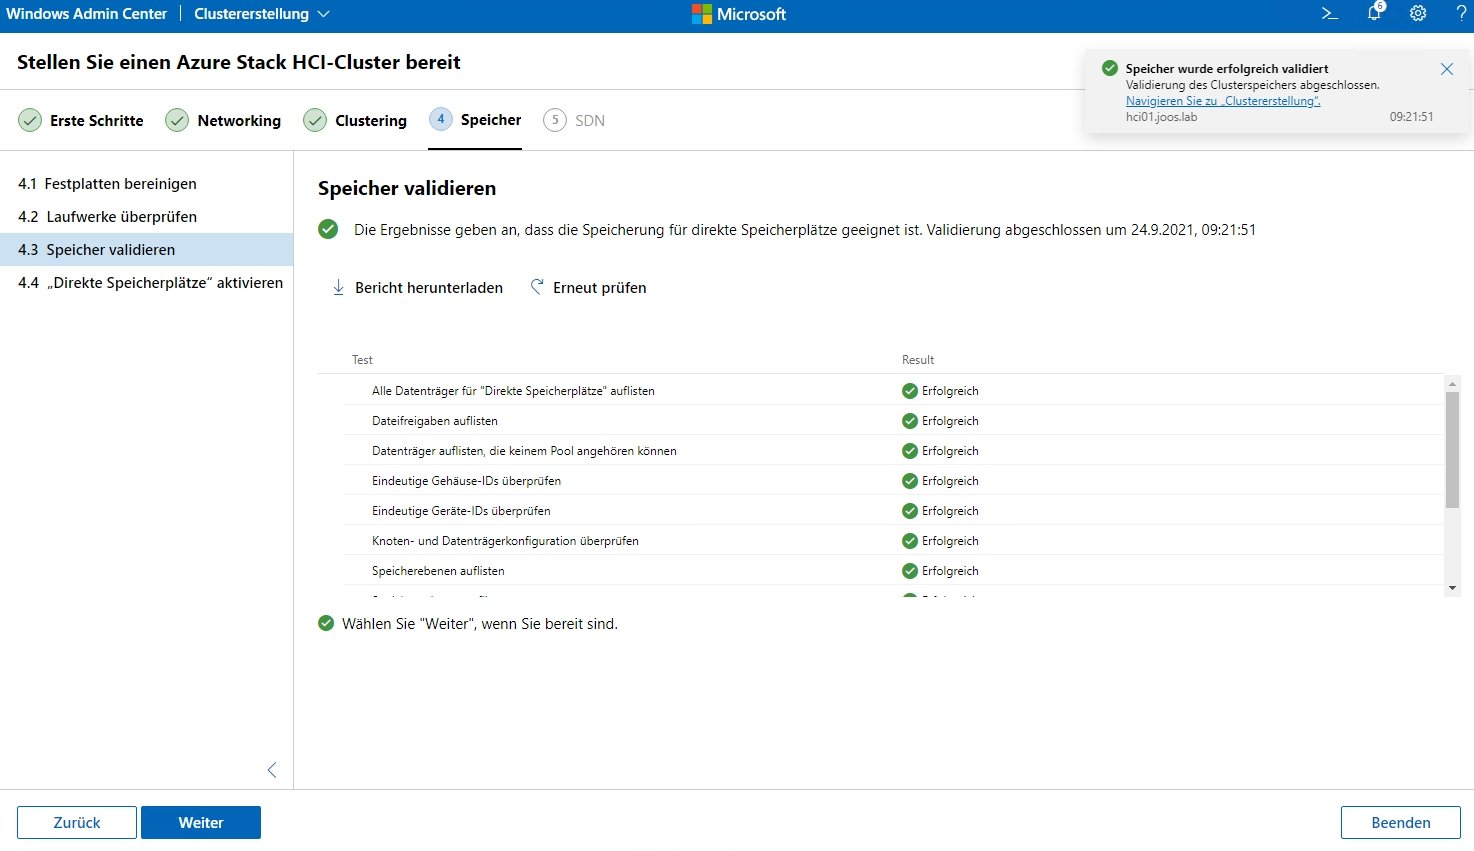The height and width of the screenshot is (851, 1474).
Task: Click the Weiter button
Action: click(200, 822)
